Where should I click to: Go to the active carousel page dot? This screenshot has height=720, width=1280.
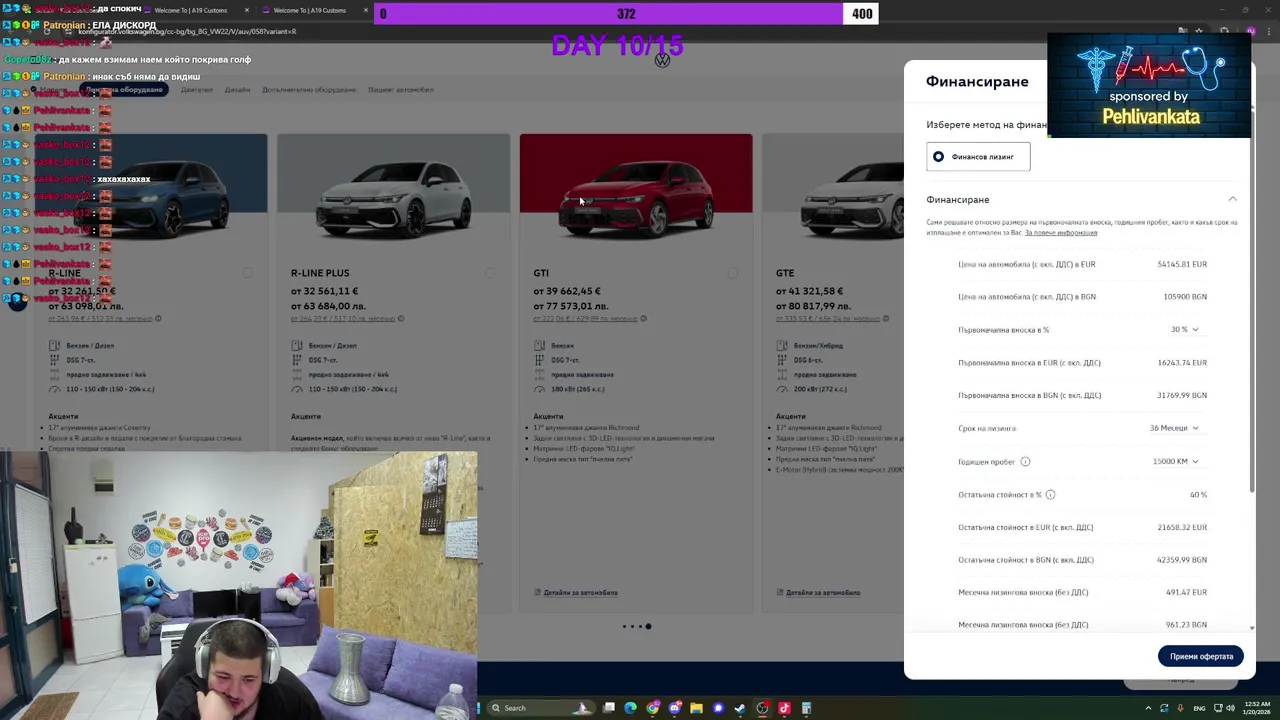click(x=648, y=627)
